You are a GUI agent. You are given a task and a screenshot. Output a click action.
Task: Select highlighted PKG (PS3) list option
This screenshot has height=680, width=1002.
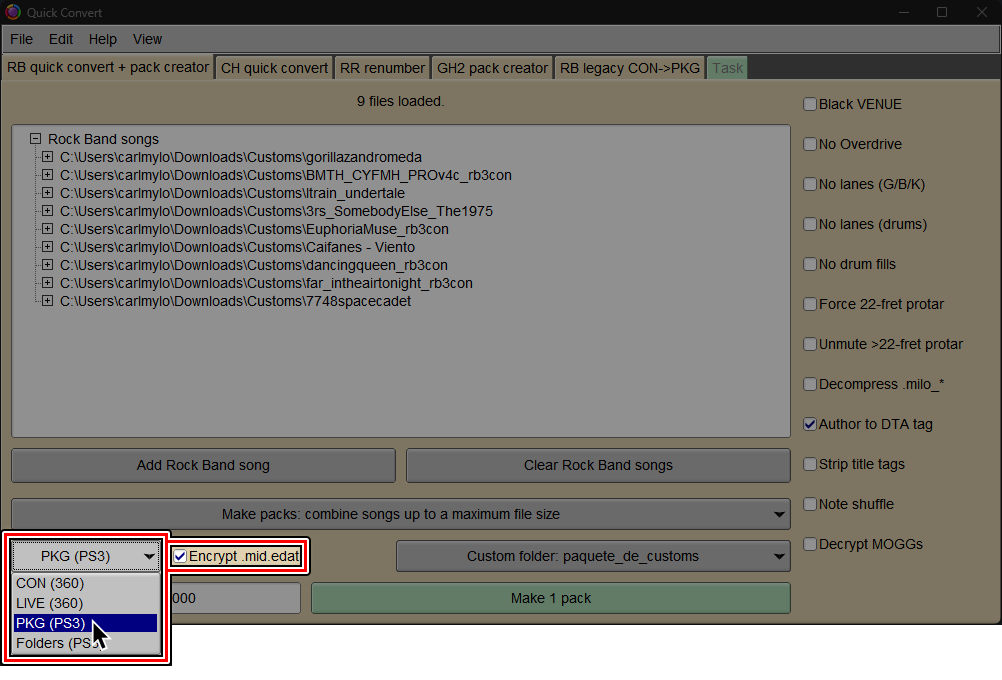[86, 623]
